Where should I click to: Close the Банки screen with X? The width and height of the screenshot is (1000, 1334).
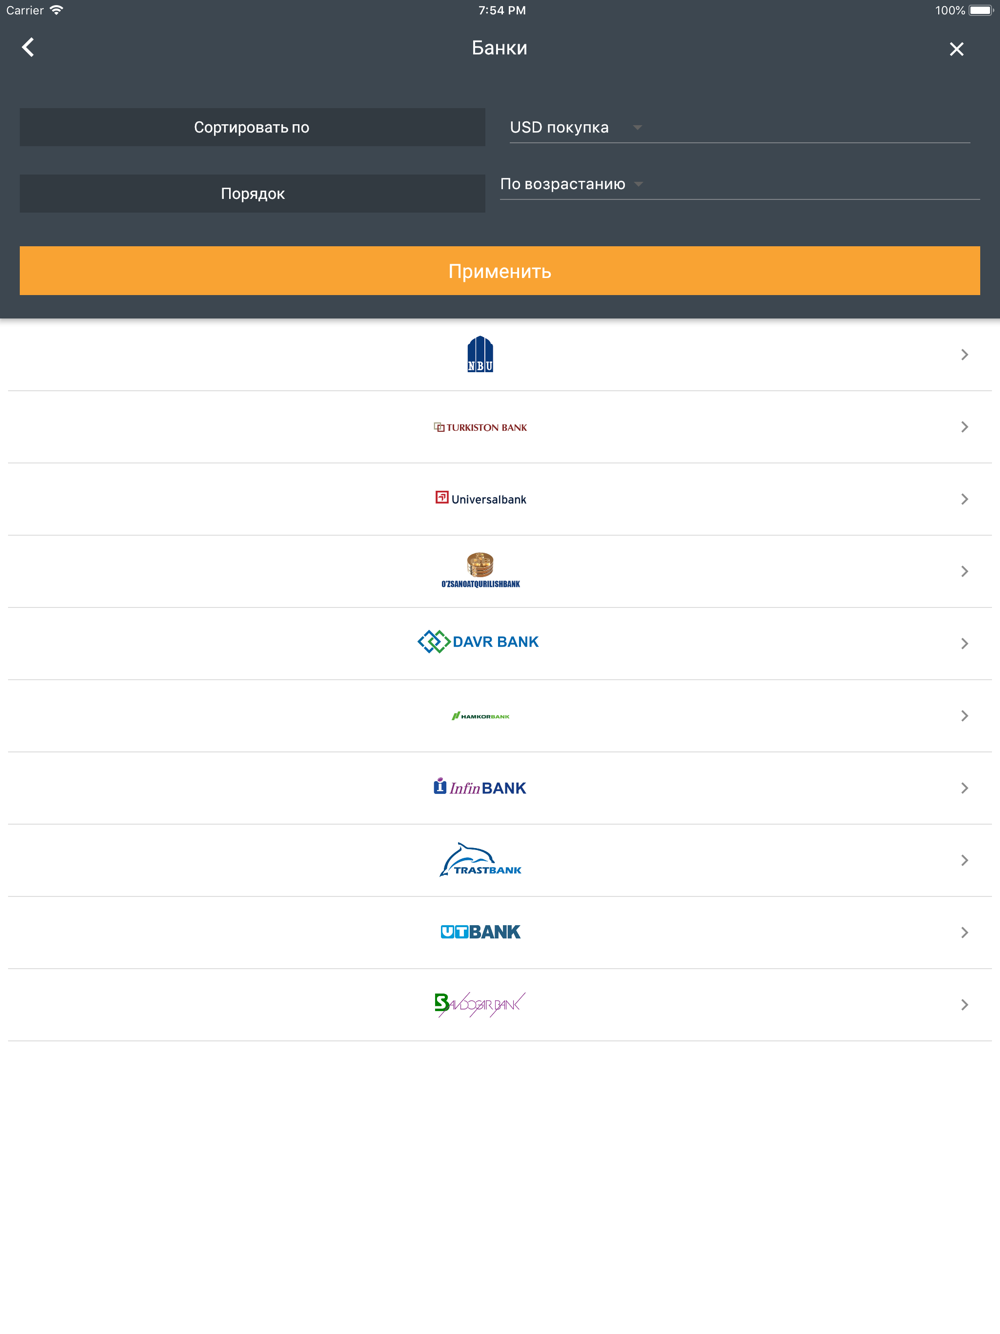pos(956,49)
